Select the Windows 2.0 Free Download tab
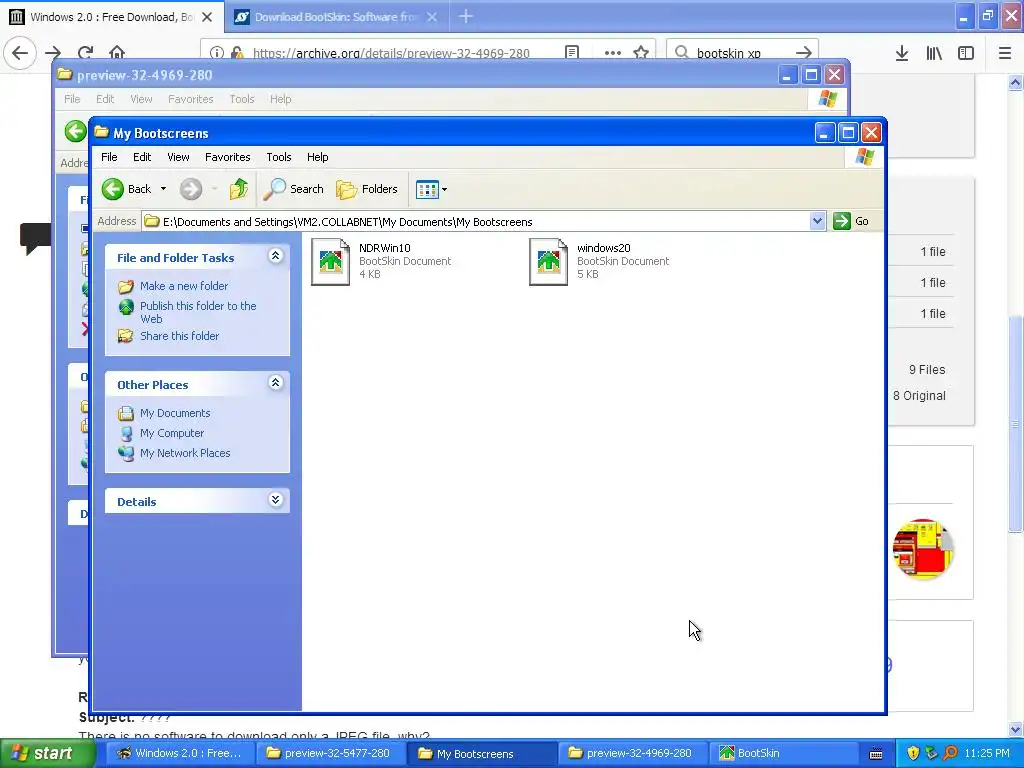The height and width of the screenshot is (768, 1024). [111, 17]
